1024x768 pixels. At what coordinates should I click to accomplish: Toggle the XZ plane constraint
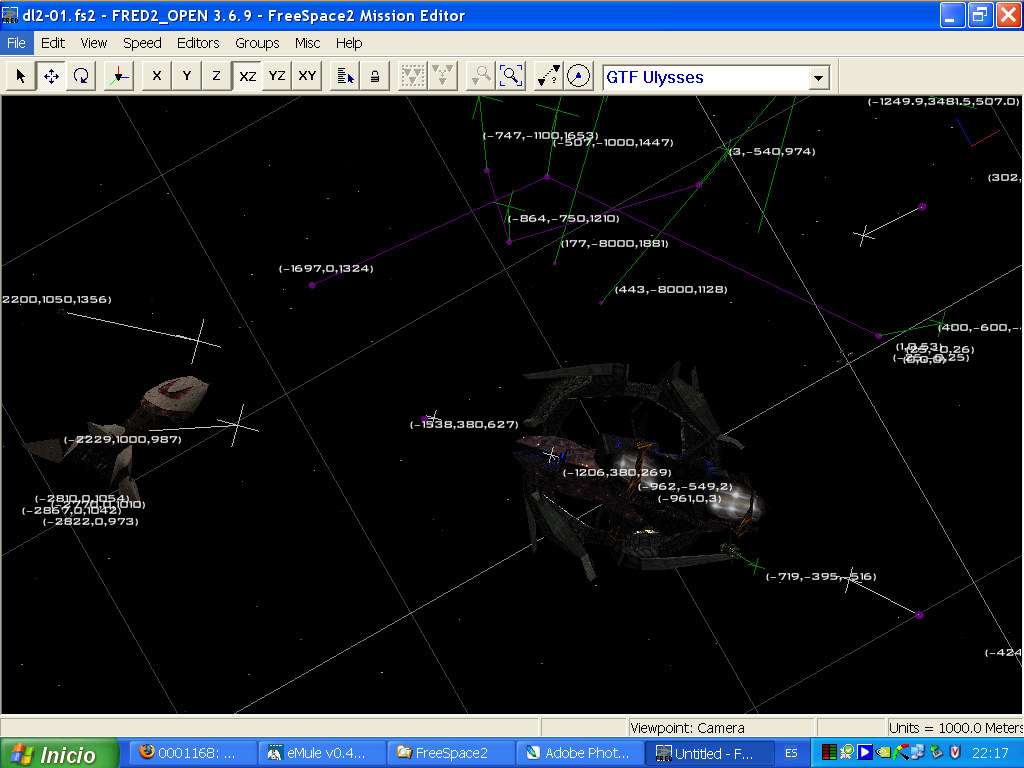click(x=247, y=77)
